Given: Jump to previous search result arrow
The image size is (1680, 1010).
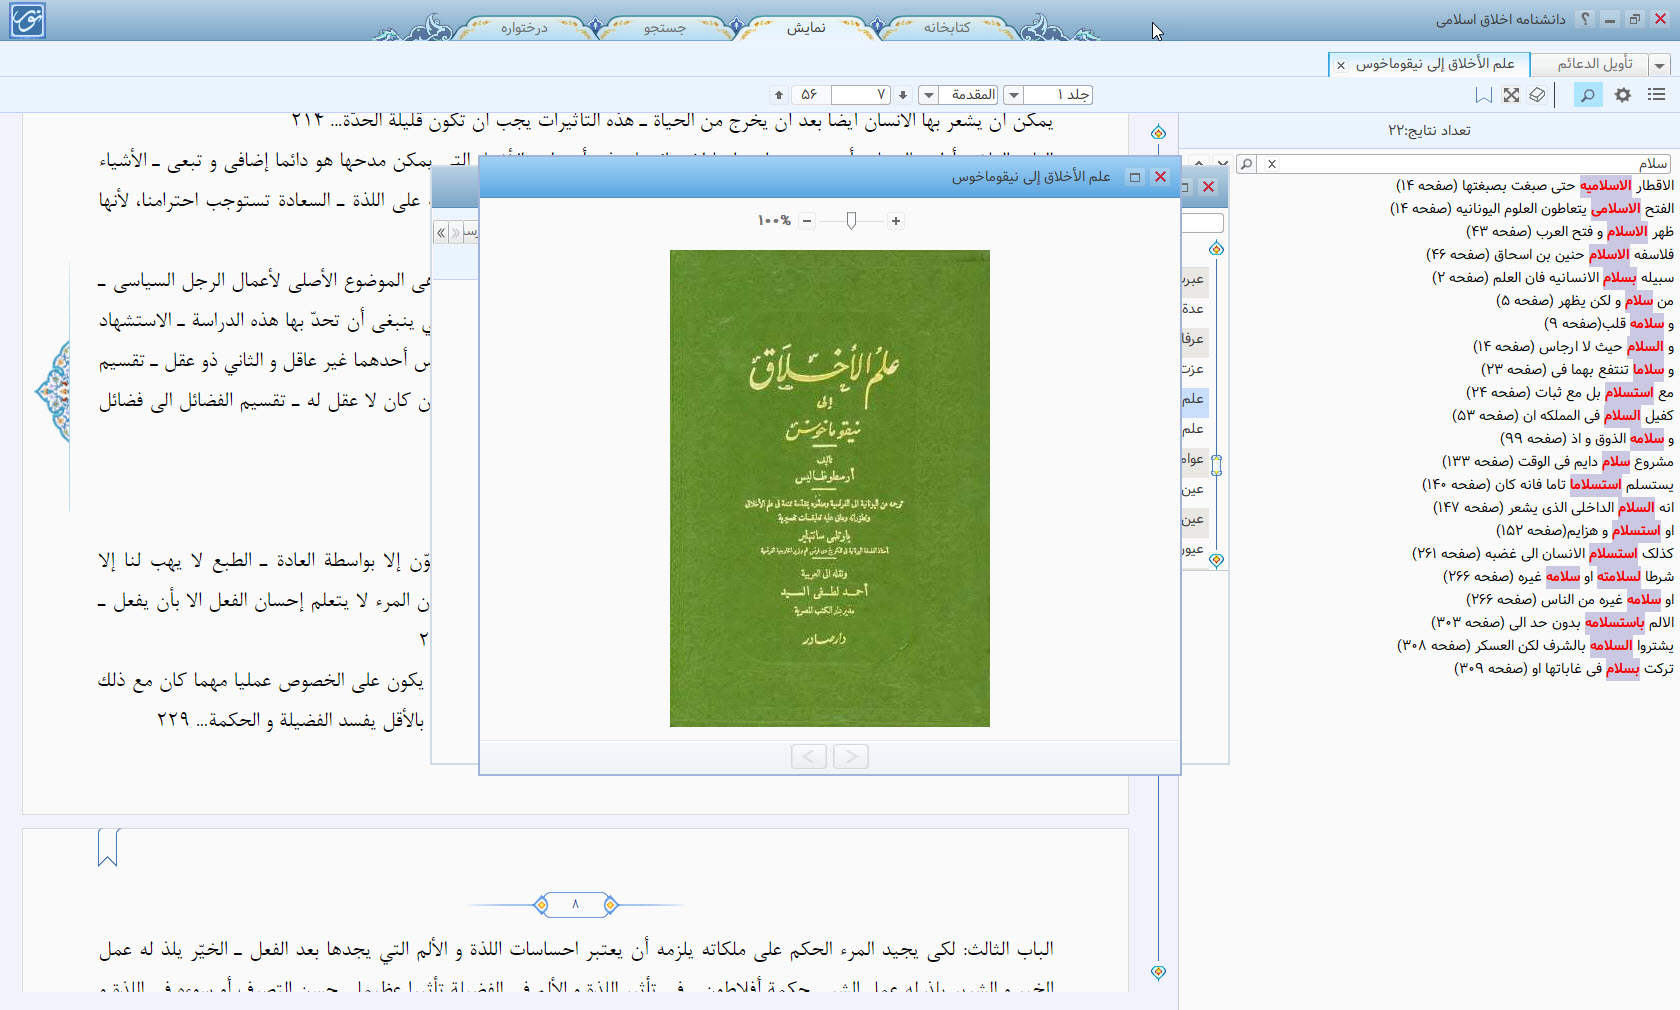Looking at the screenshot, I should pyautogui.click(x=1198, y=162).
